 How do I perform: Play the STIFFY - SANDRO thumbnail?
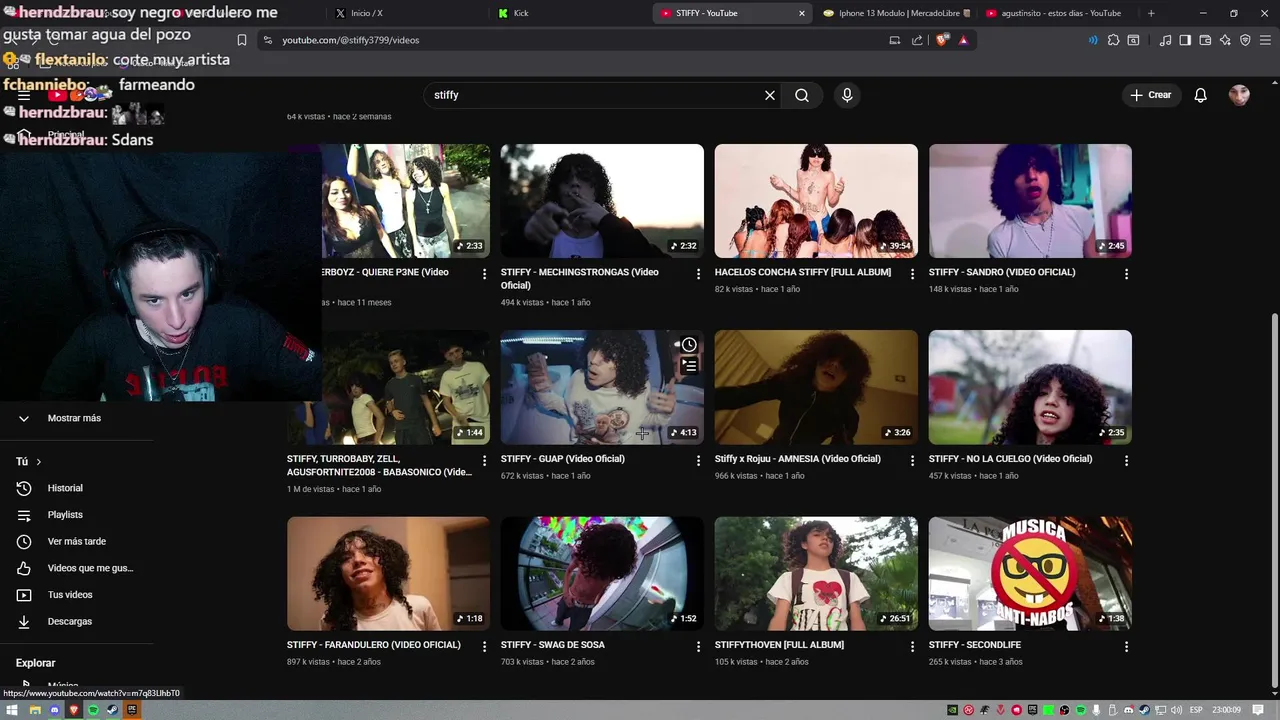(x=1030, y=201)
